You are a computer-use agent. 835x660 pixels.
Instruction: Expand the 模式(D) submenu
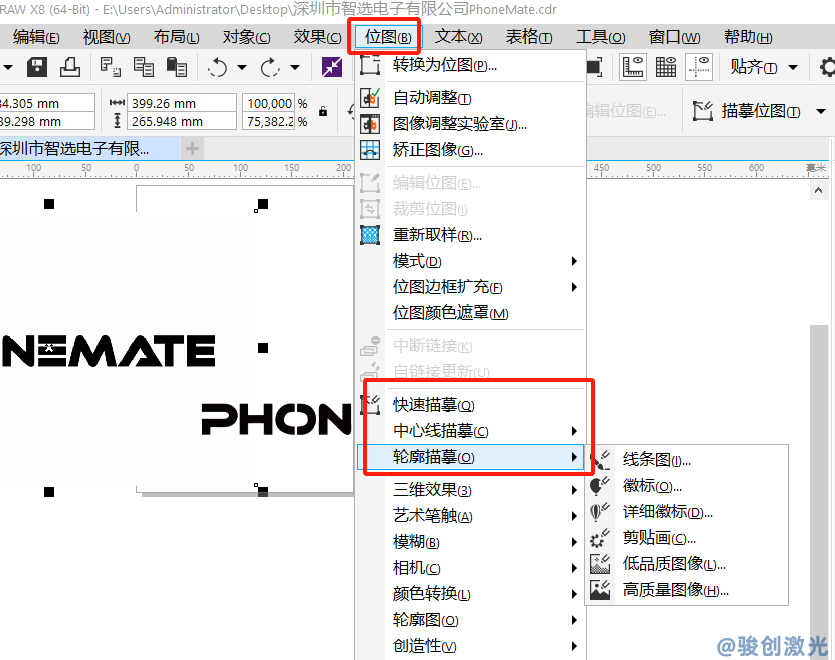470,261
